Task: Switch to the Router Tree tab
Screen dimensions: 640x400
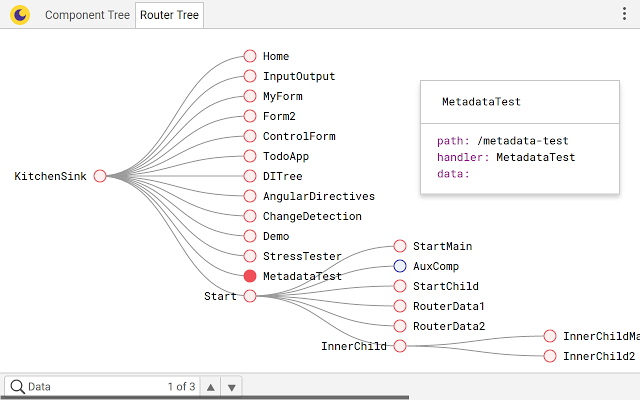Action: 169,15
